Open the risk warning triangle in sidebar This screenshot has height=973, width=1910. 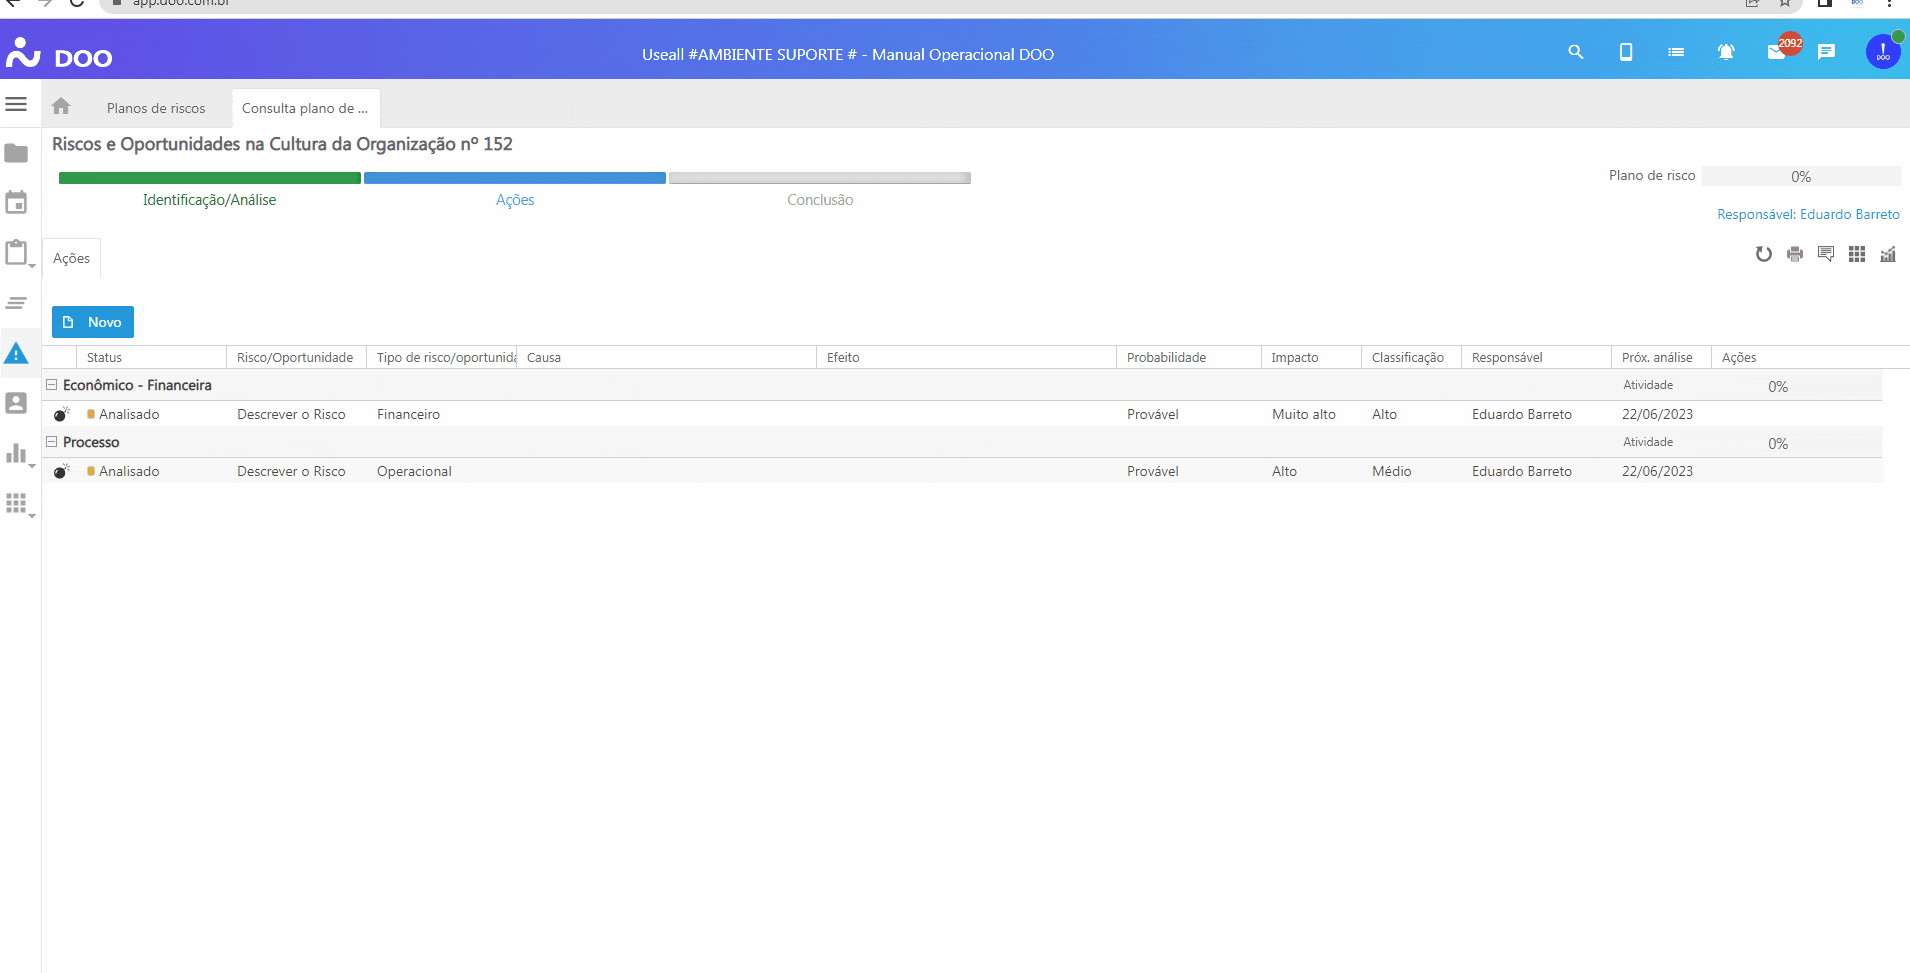click(x=16, y=353)
